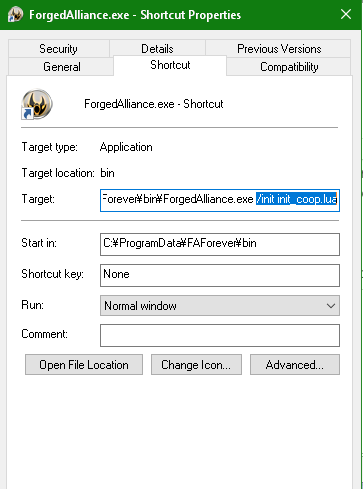The width and height of the screenshot is (363, 489).
Task: Close the Shortcut Properties dialog
Action: (346, 14)
